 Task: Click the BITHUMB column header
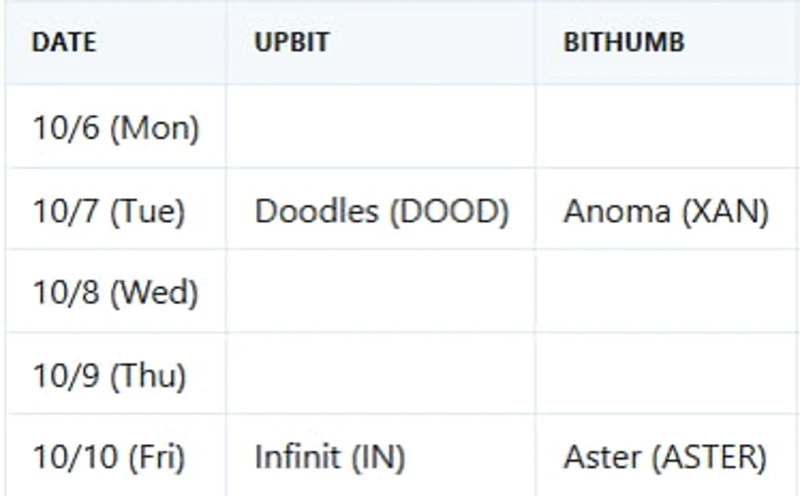[624, 44]
